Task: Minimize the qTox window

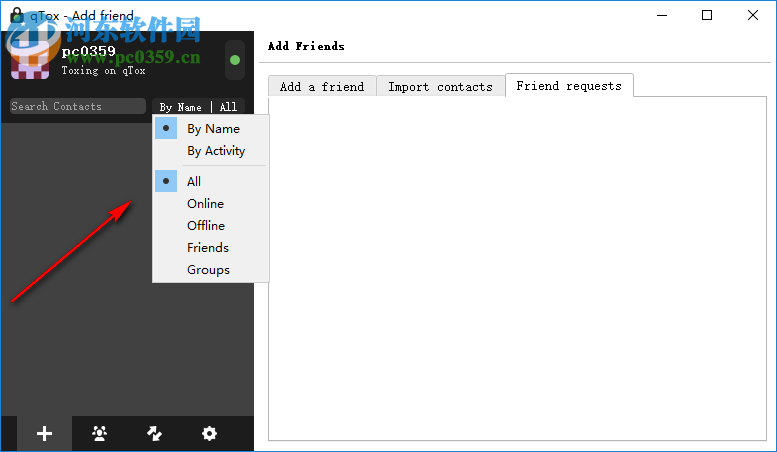Action: click(662, 15)
